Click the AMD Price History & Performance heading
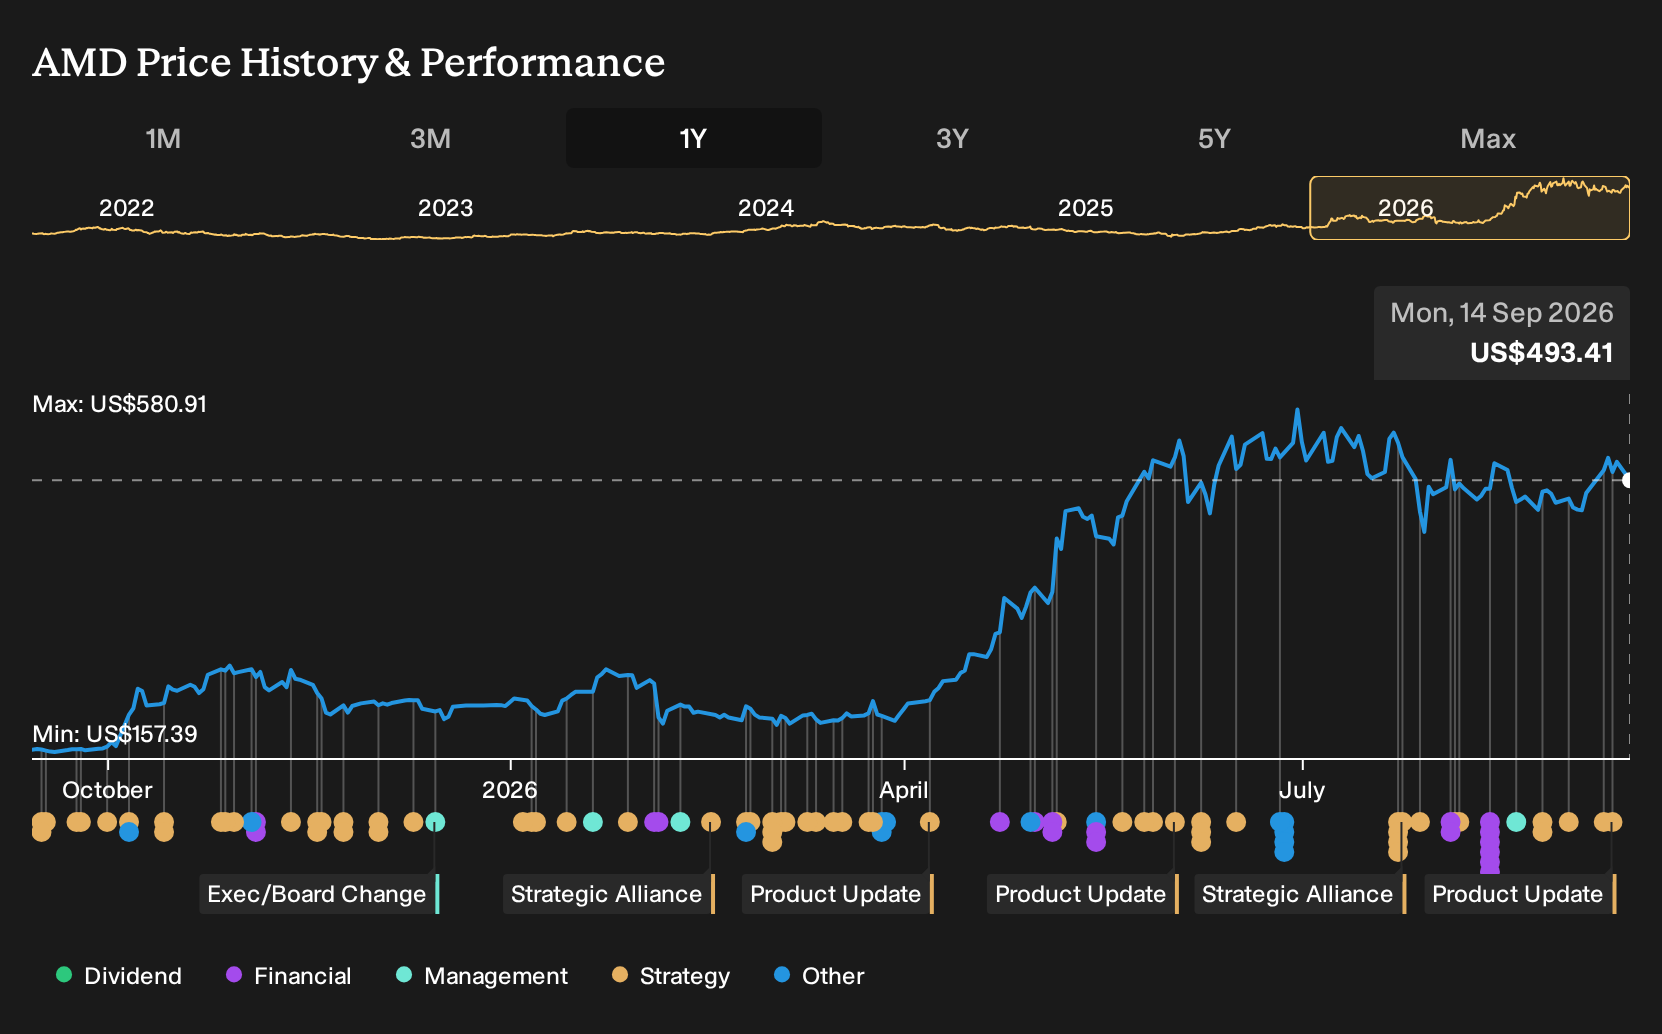 click(349, 62)
